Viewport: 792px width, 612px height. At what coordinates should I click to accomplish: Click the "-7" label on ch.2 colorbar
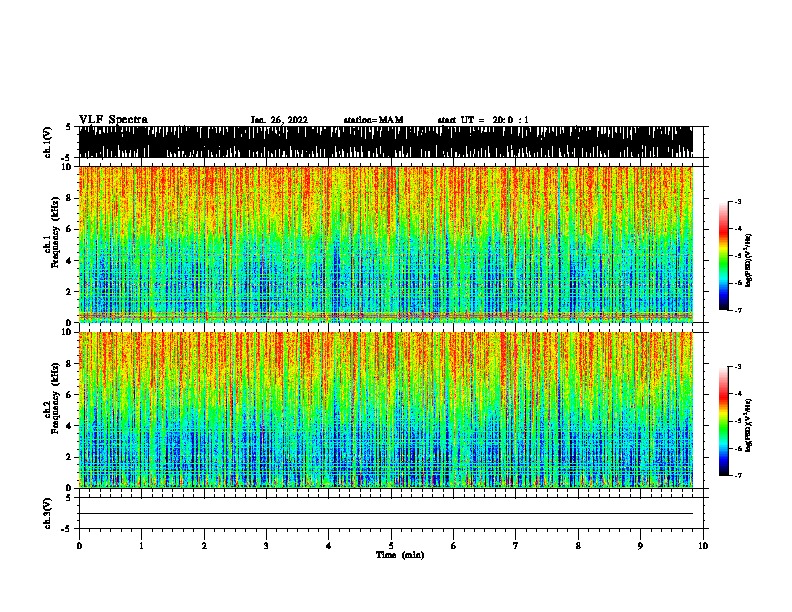coord(738,475)
